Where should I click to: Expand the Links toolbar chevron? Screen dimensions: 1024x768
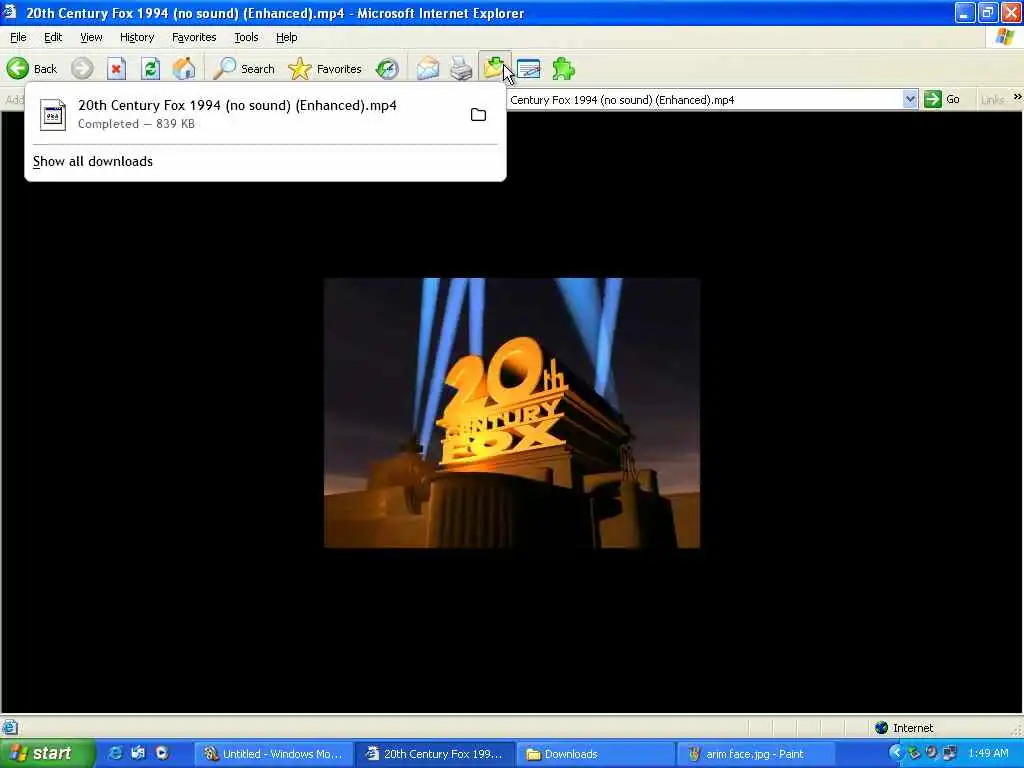(1017, 97)
